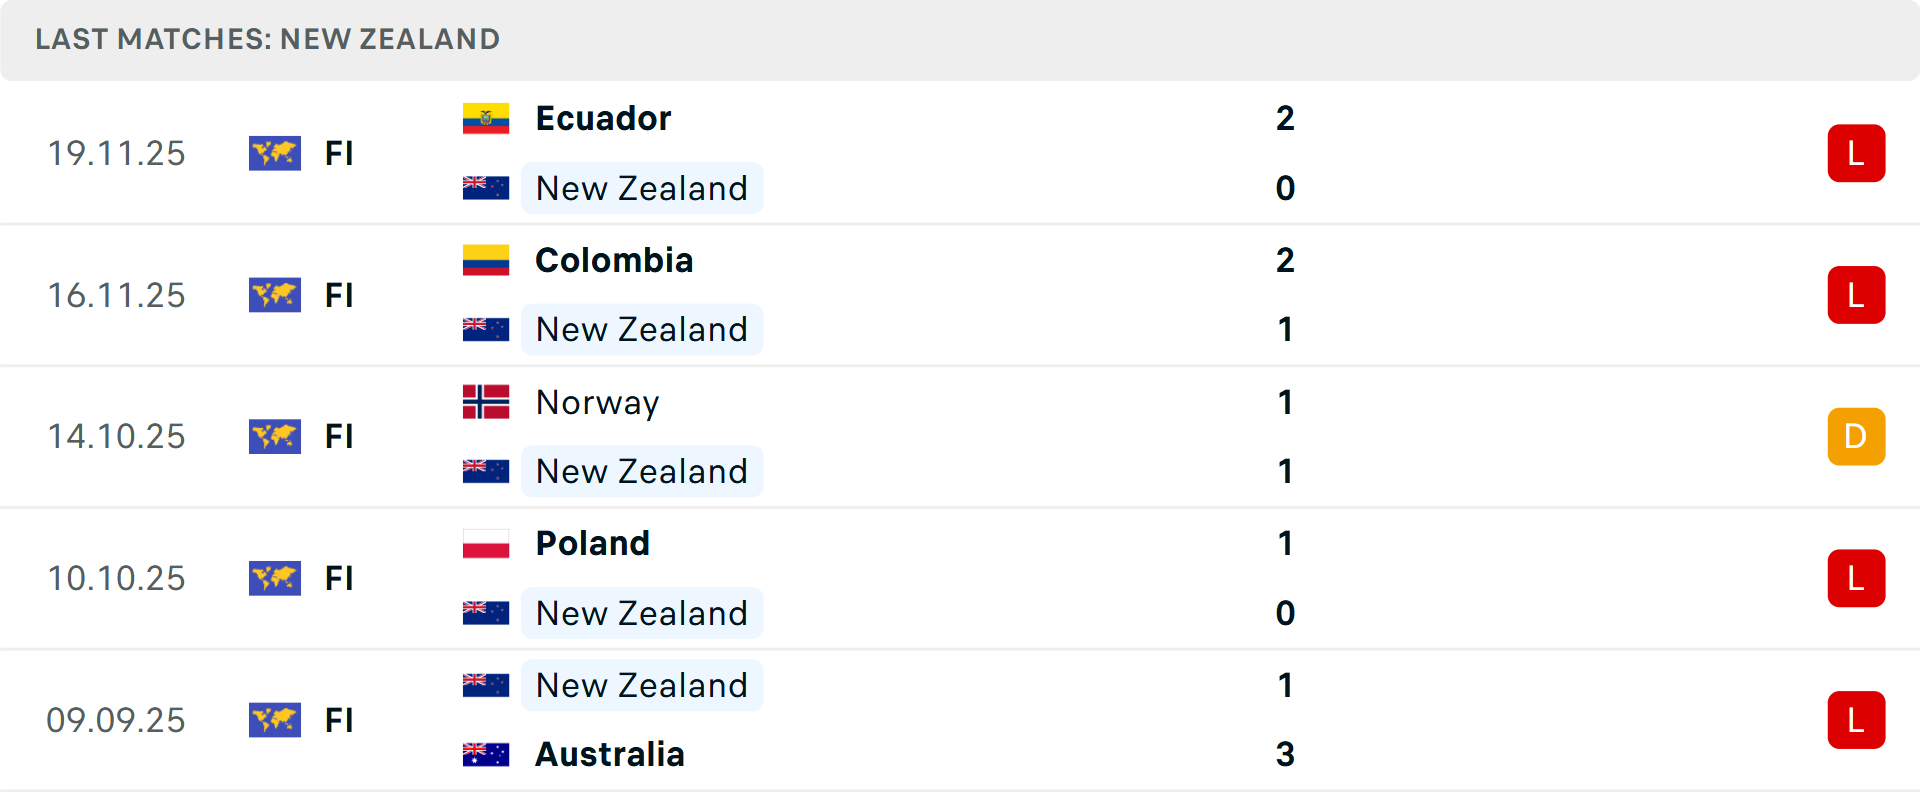1920x792 pixels.
Task: Click the Poland flag icon
Action: [x=486, y=544]
